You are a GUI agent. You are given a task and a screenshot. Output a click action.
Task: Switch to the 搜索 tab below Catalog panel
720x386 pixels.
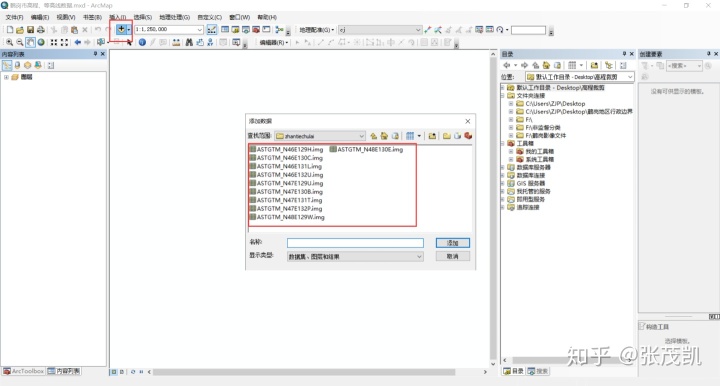(x=538, y=371)
